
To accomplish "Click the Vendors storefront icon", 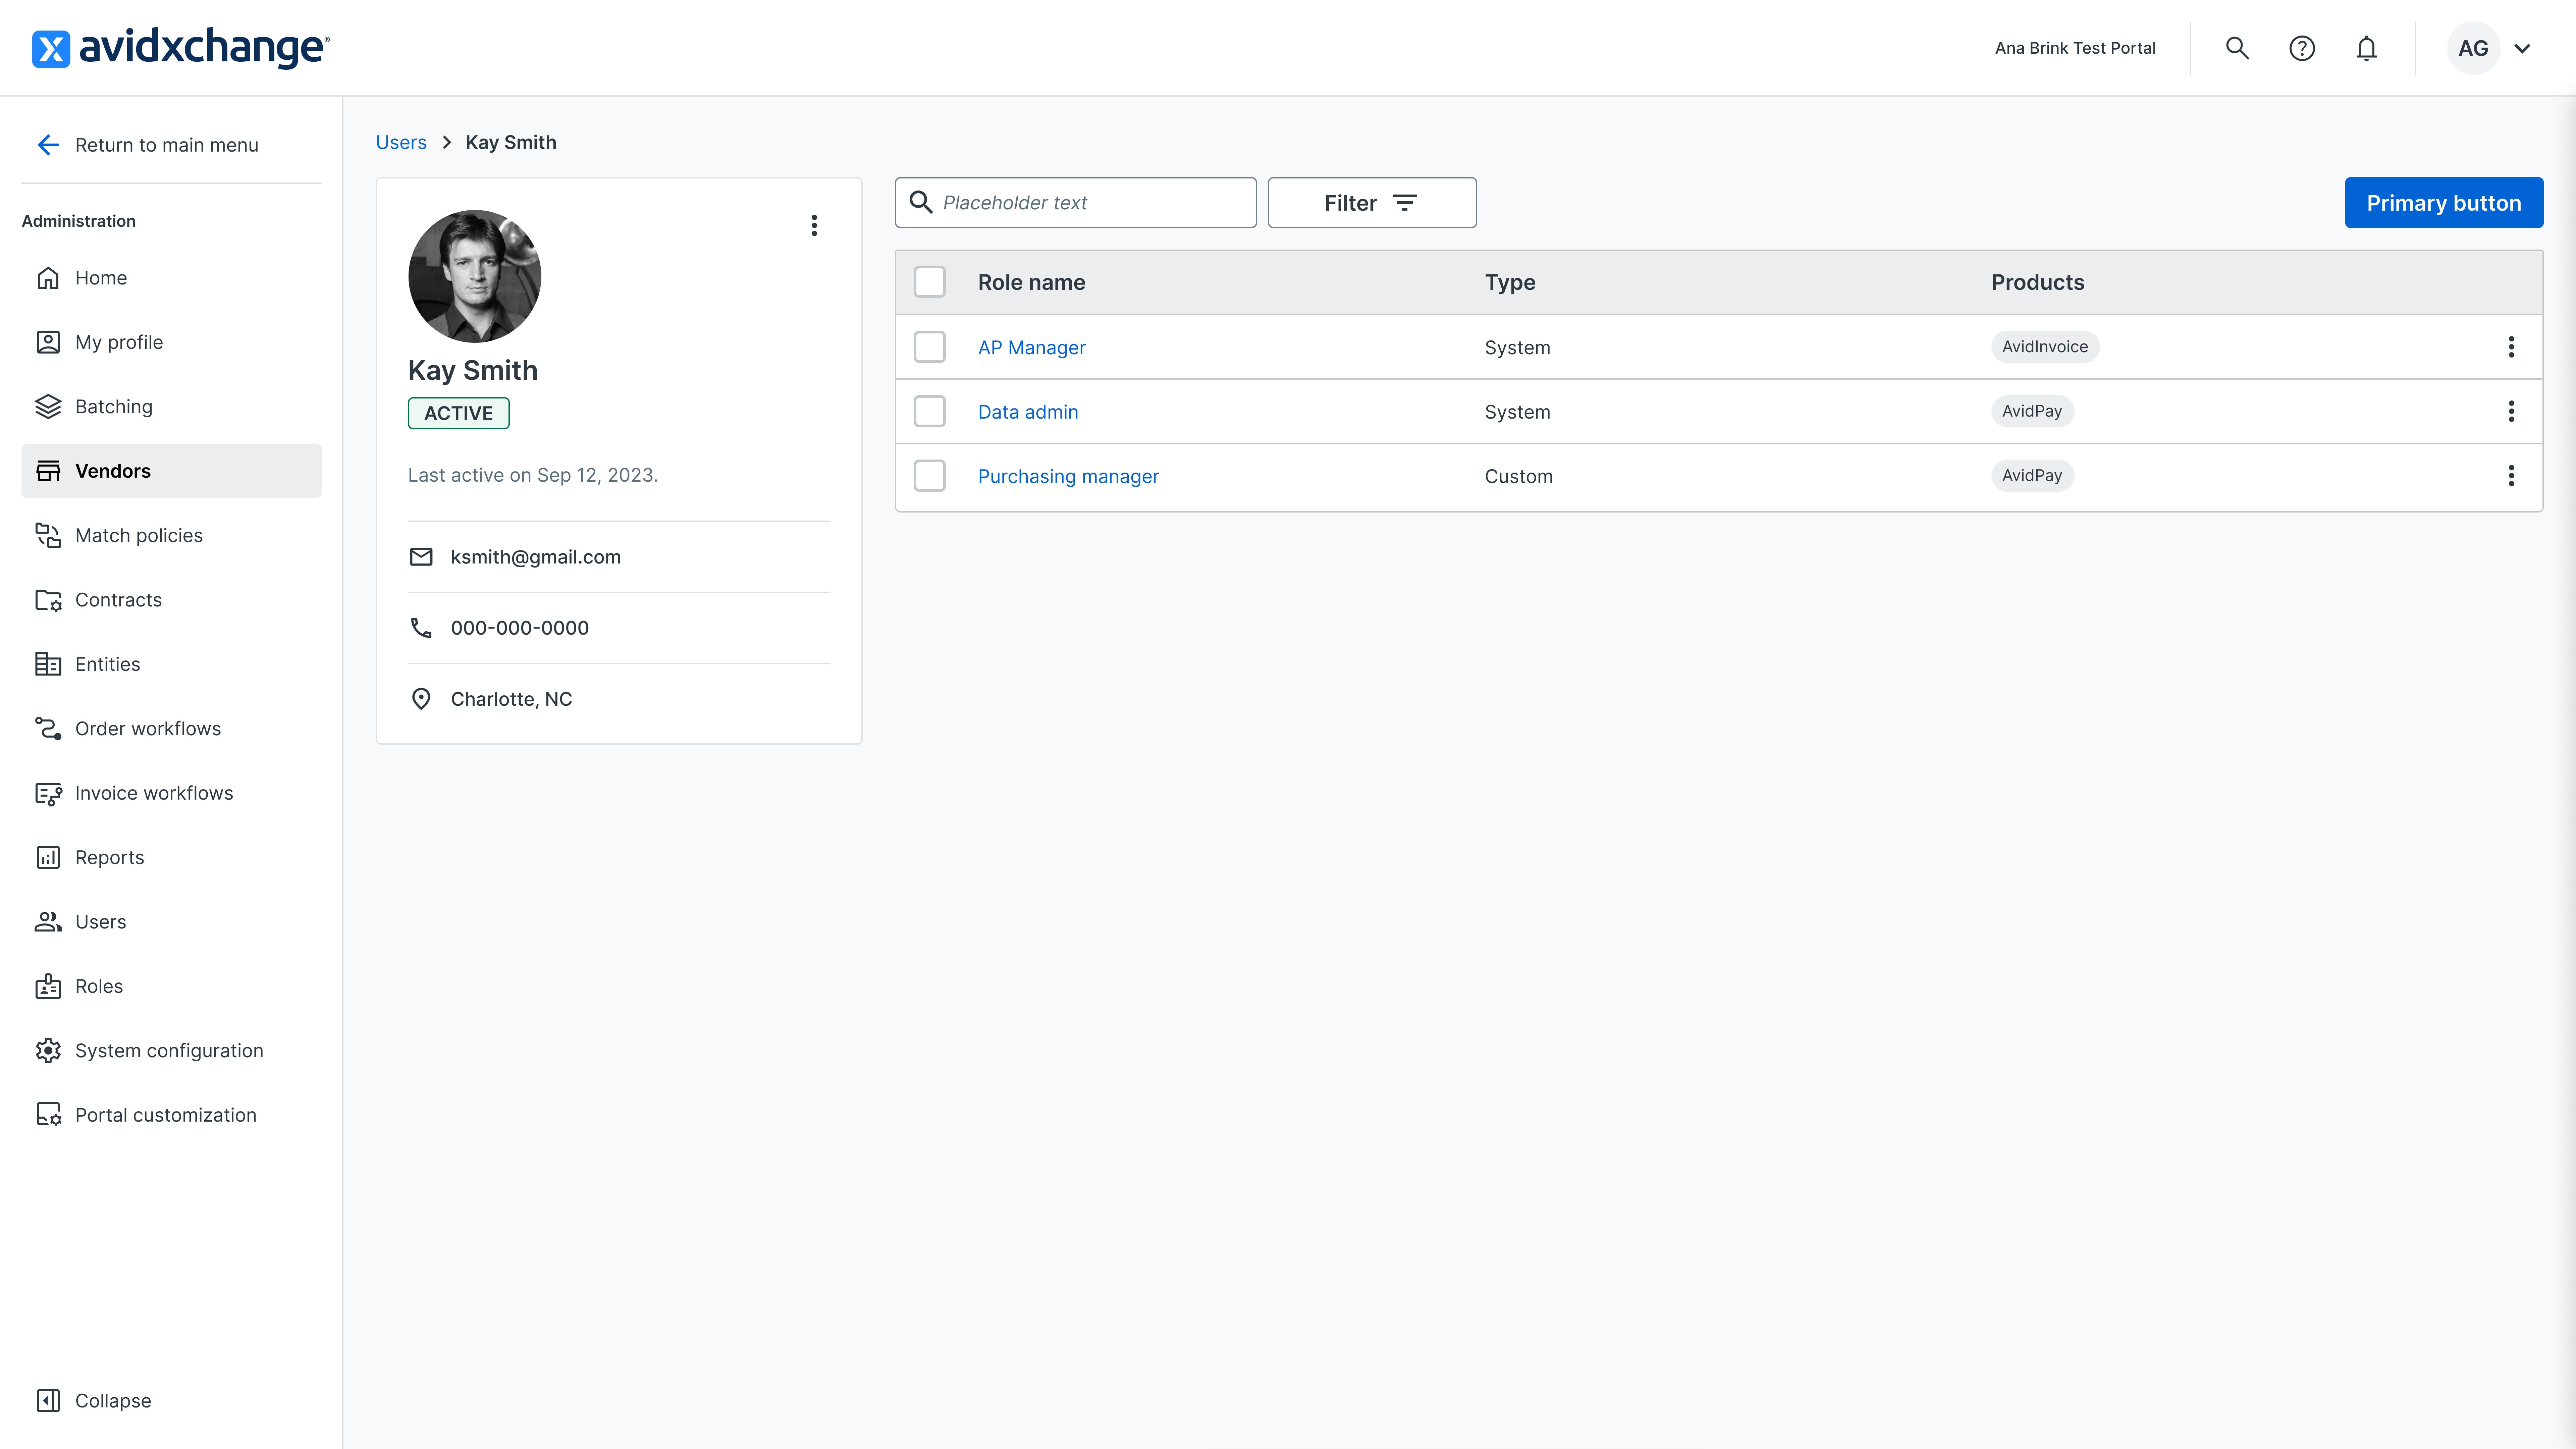I will point(48,471).
